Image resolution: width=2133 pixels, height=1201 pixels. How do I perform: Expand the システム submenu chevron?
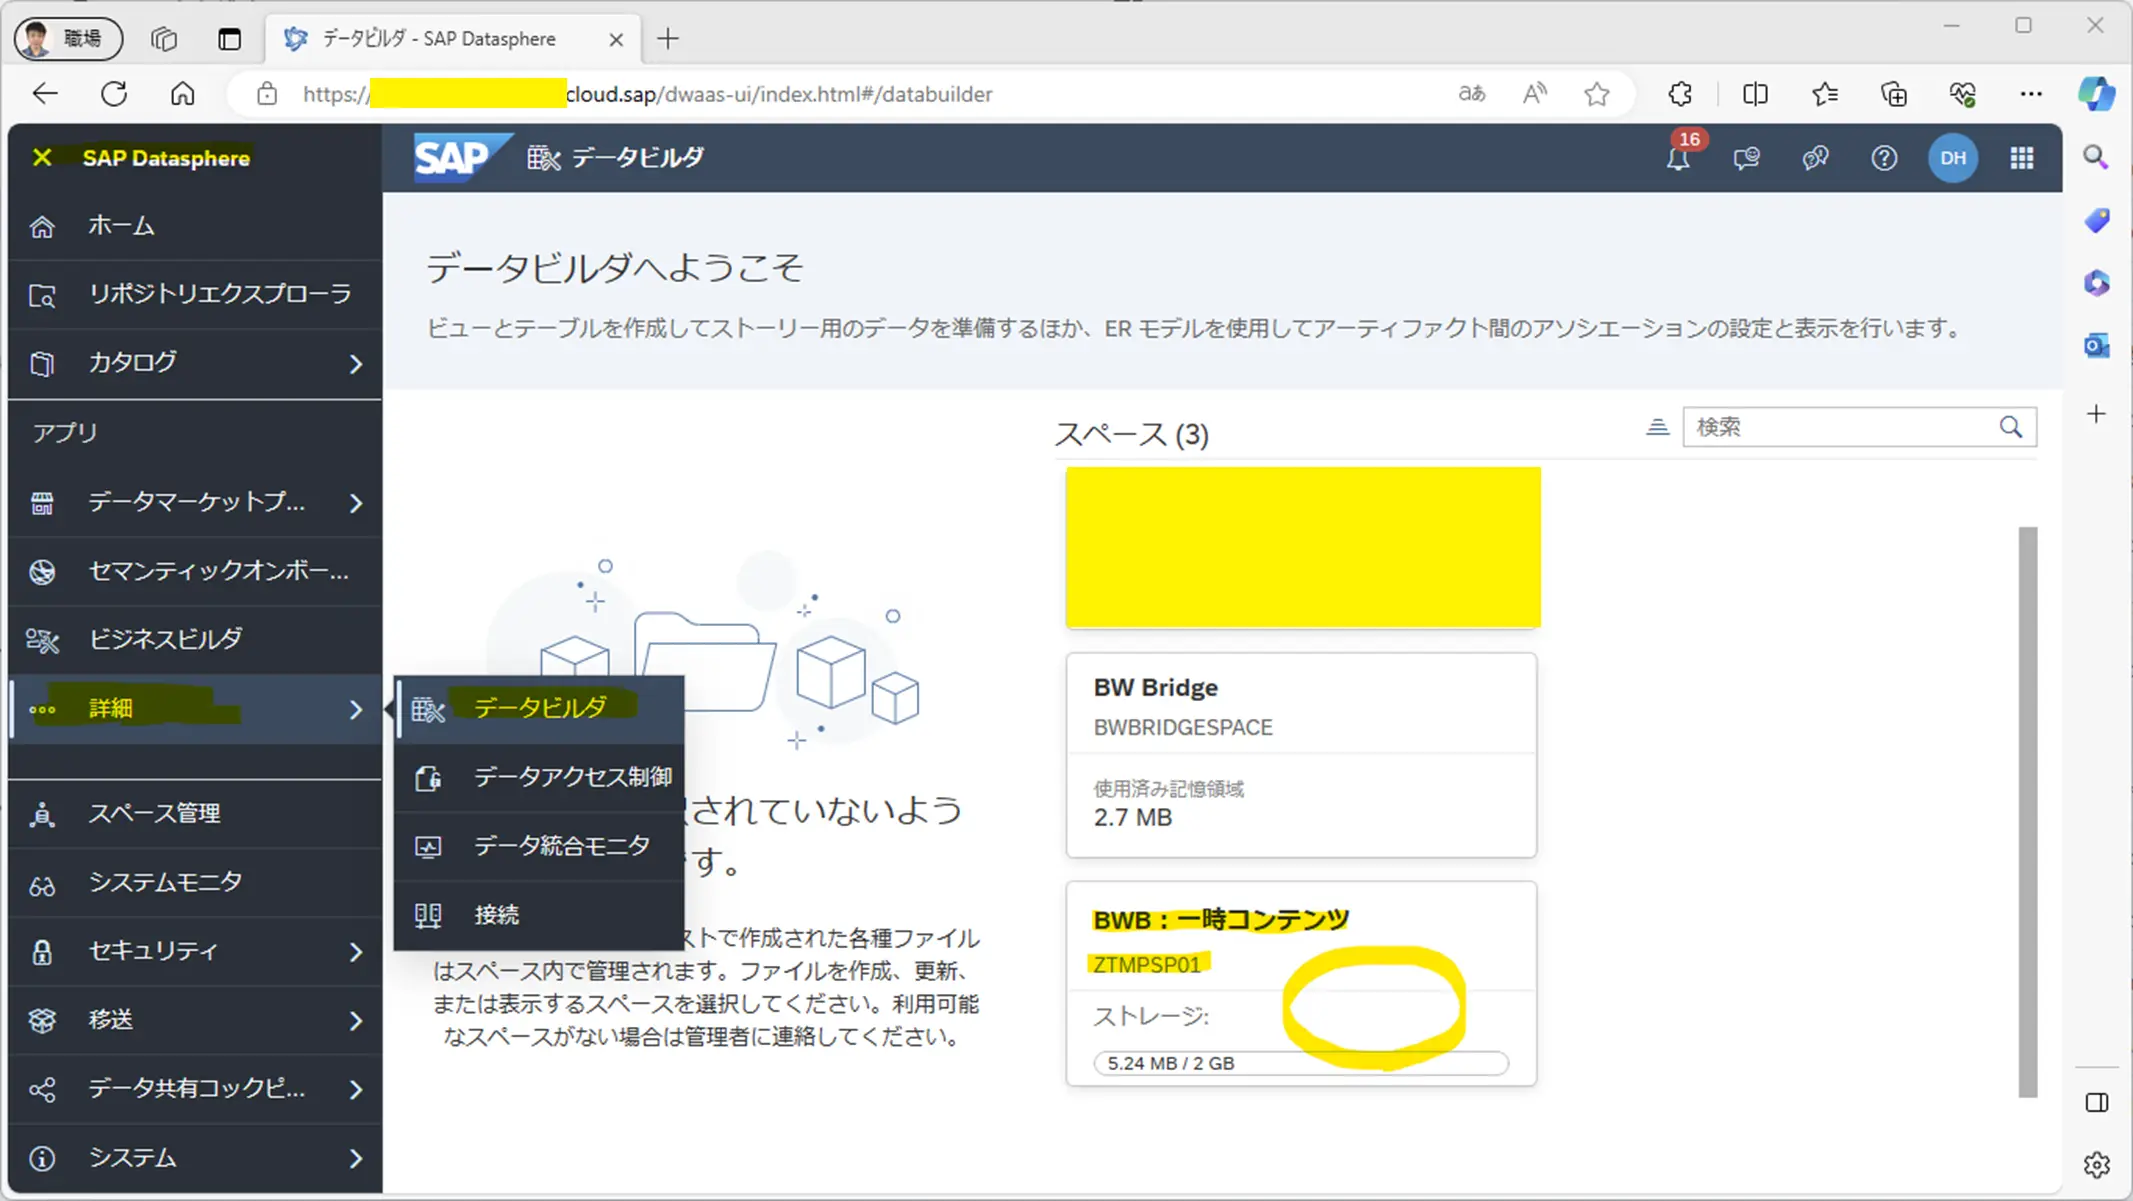click(356, 1159)
